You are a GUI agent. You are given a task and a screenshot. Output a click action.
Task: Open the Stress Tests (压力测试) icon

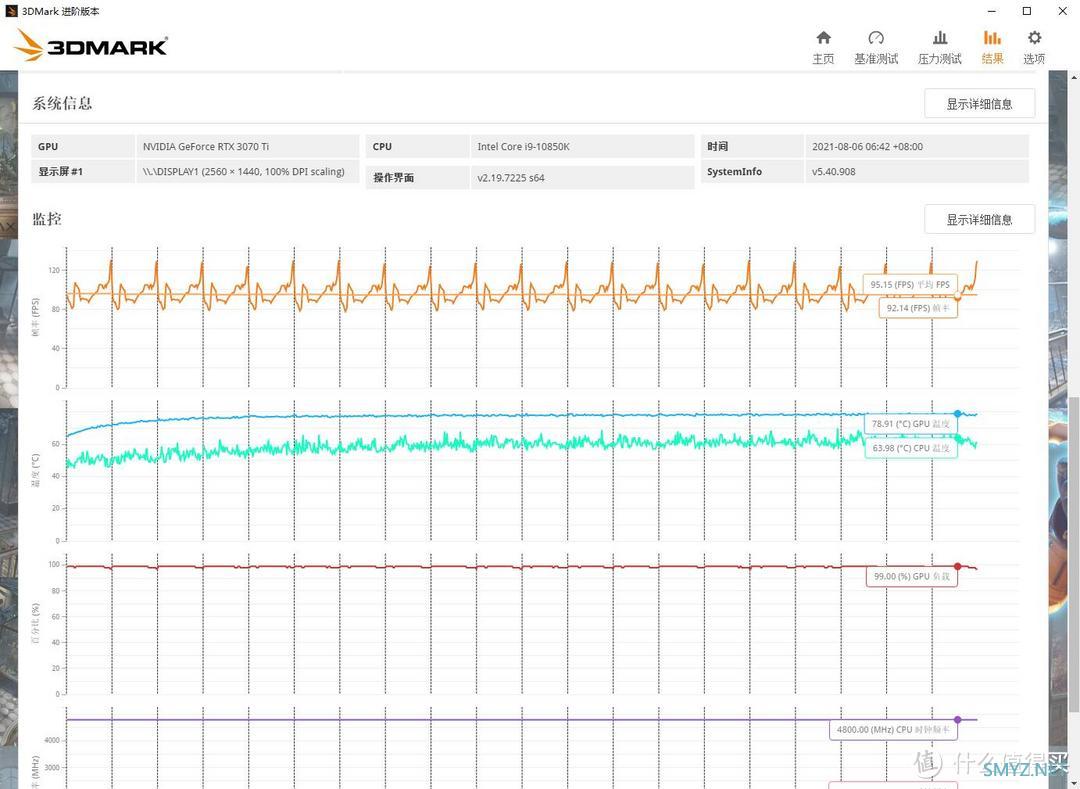pos(939,38)
